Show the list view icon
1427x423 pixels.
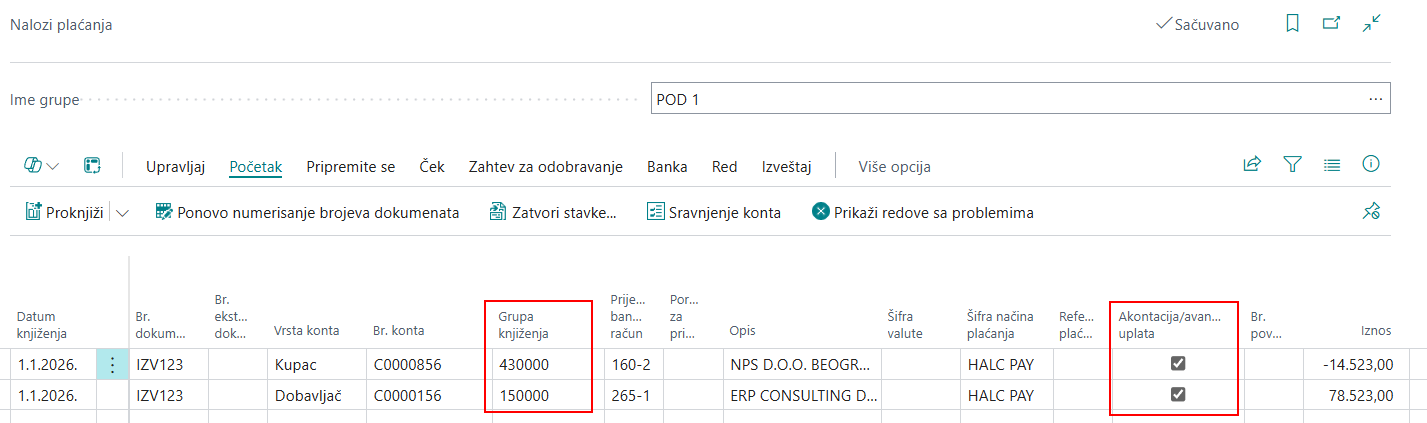pos(1332,165)
